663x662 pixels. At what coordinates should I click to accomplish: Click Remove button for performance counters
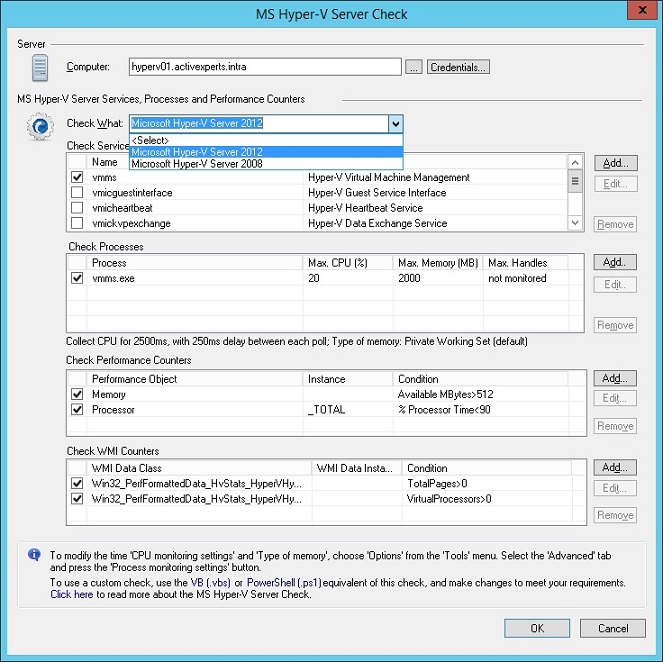click(615, 426)
